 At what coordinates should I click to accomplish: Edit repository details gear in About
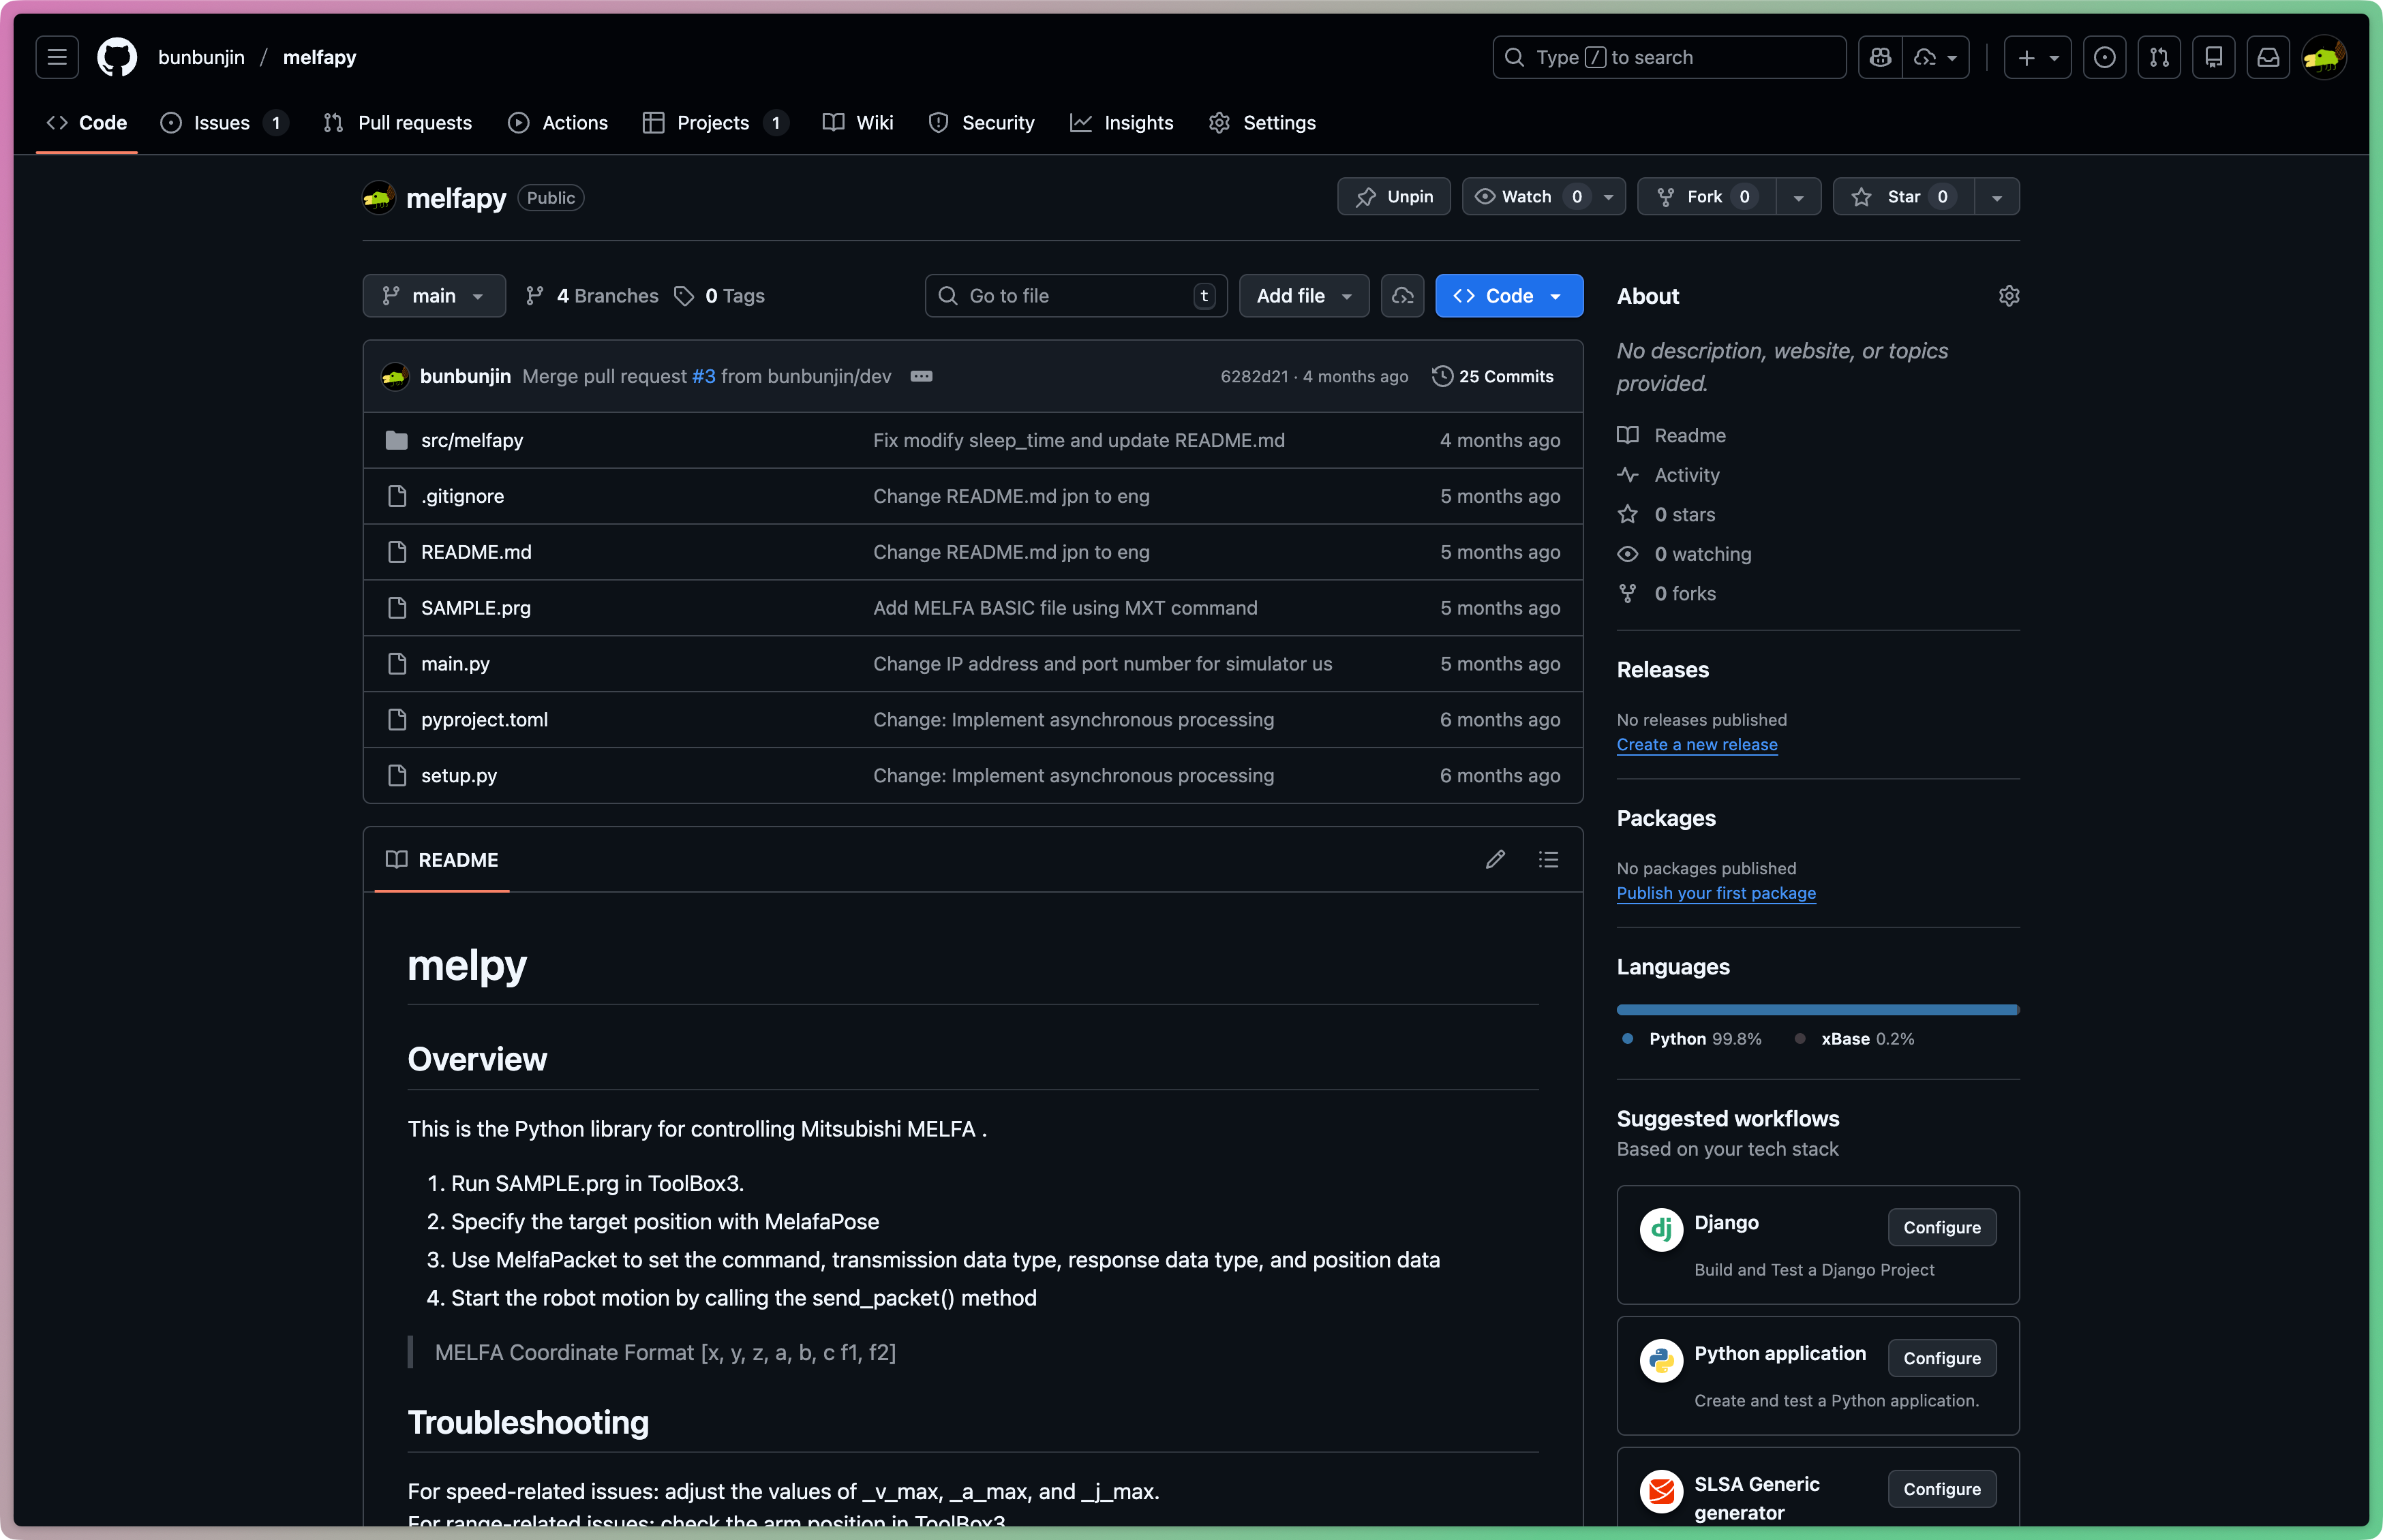tap(2009, 296)
